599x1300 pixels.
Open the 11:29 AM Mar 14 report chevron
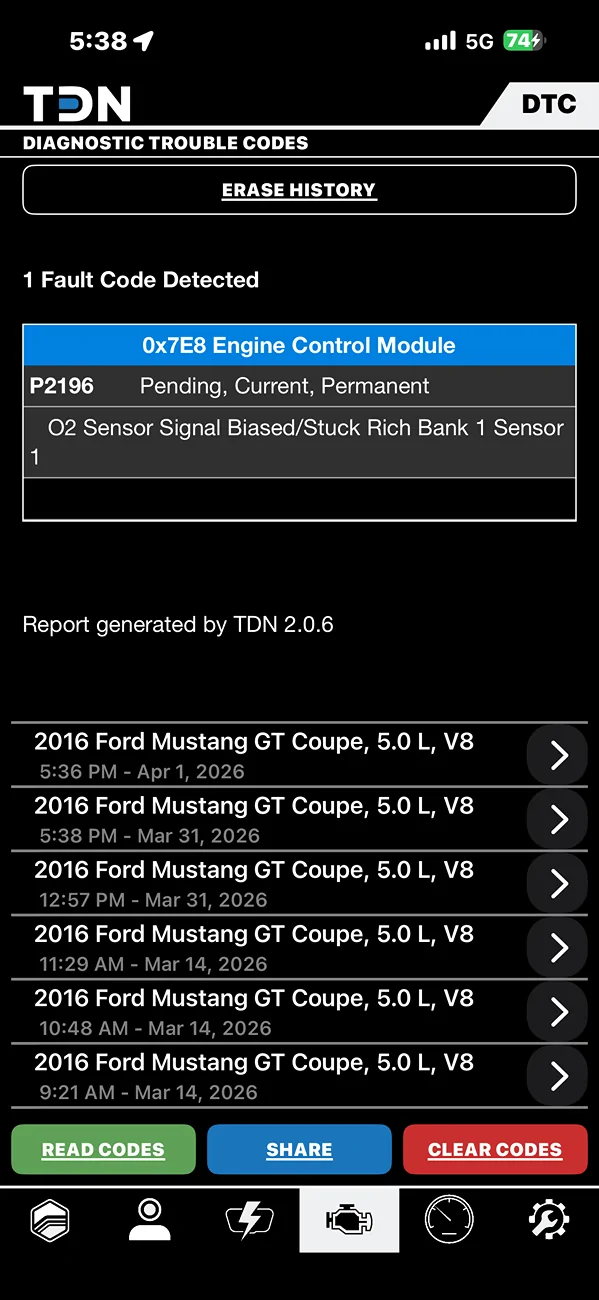(559, 948)
